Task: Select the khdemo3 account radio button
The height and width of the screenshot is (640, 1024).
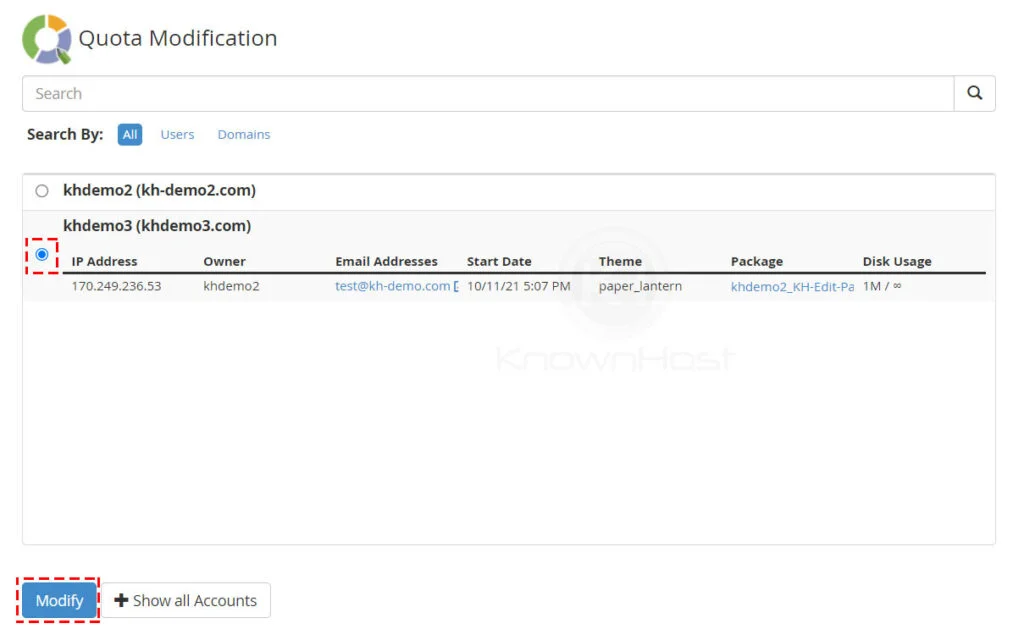Action: 42,255
